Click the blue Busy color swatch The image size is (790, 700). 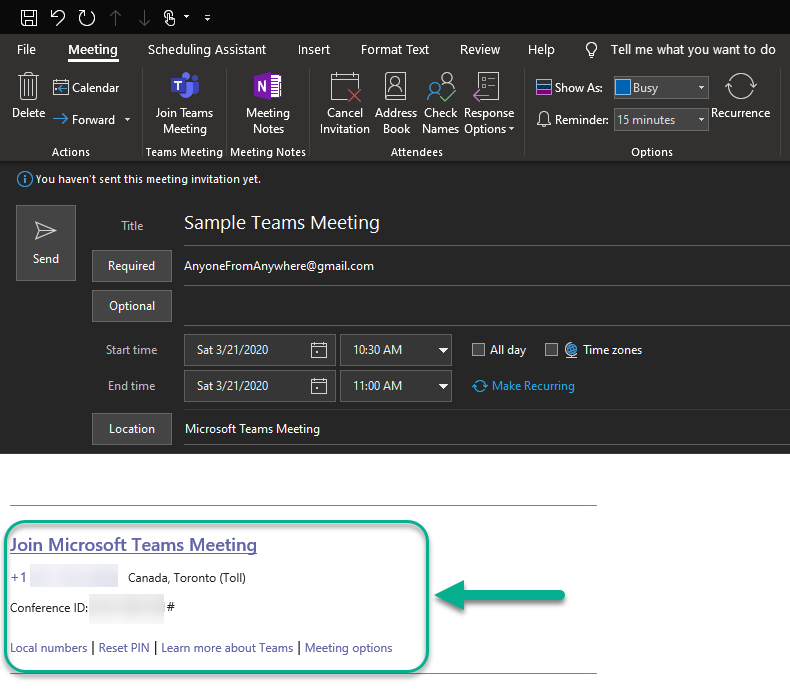pos(623,87)
